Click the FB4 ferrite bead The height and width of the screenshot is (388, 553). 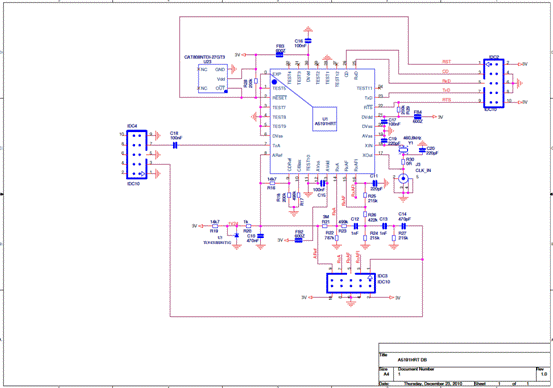(x=418, y=117)
